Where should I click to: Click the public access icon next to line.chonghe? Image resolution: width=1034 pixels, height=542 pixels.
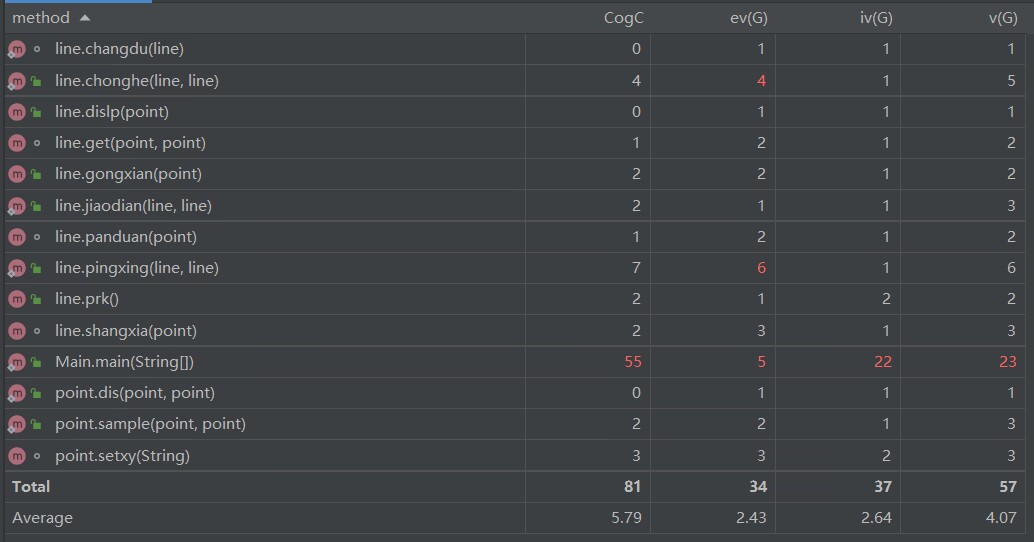pos(37,81)
